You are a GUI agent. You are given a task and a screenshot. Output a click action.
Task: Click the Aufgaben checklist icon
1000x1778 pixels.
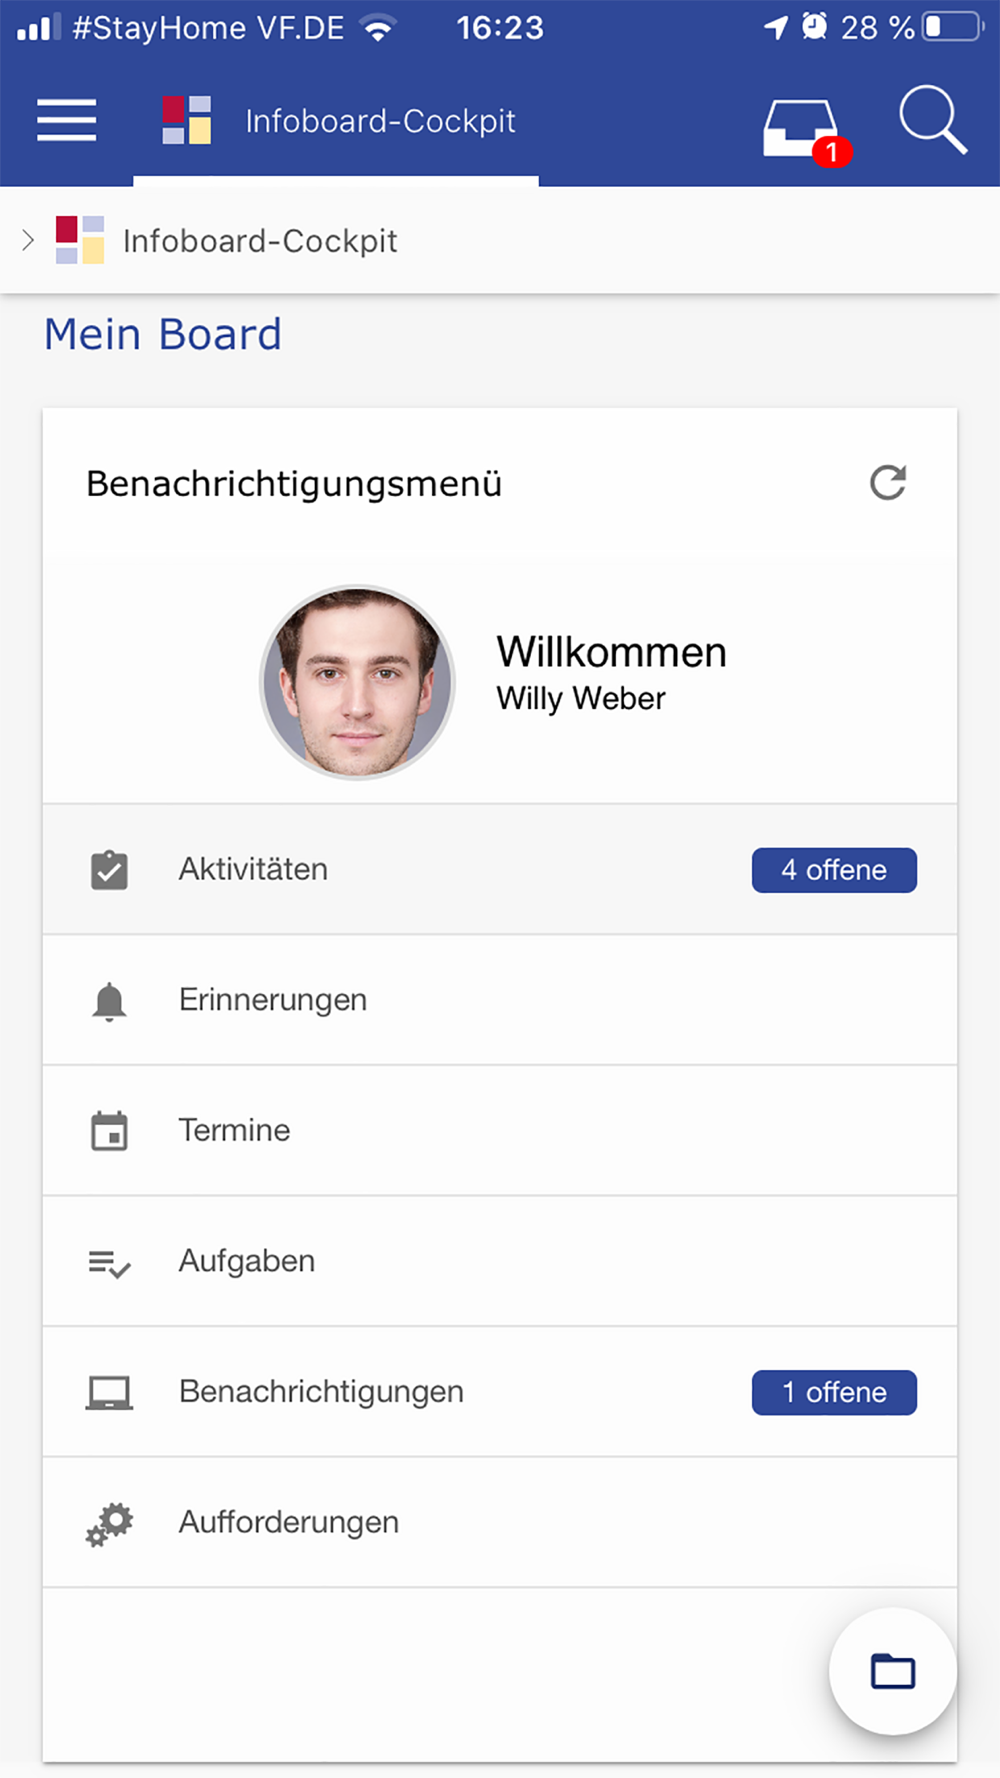click(109, 1262)
